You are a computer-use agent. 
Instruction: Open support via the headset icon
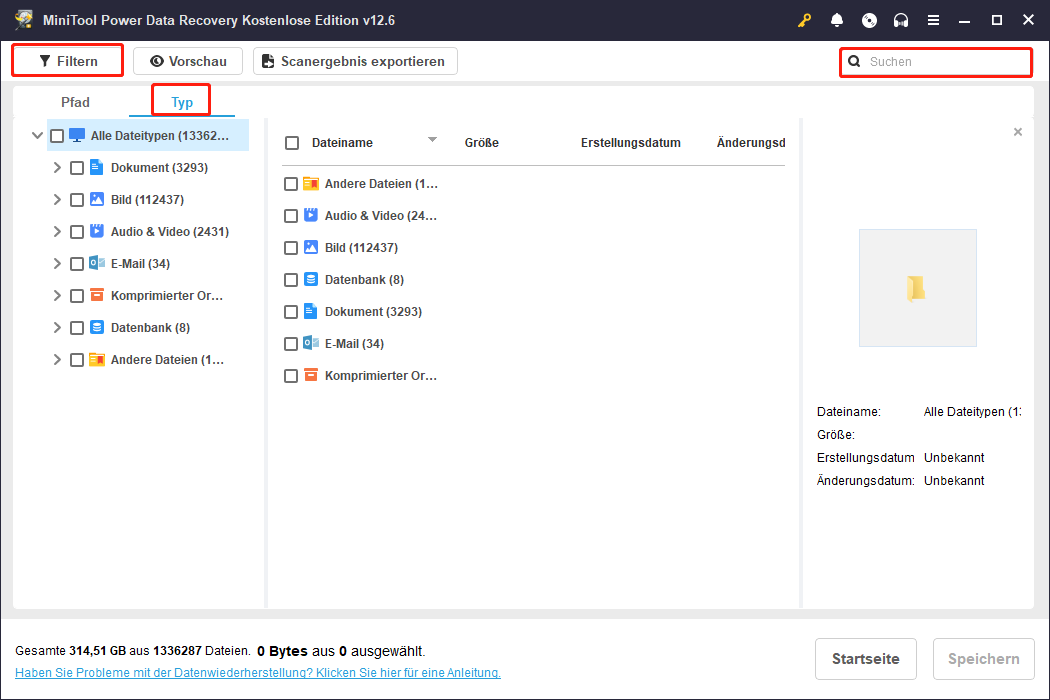pos(901,20)
